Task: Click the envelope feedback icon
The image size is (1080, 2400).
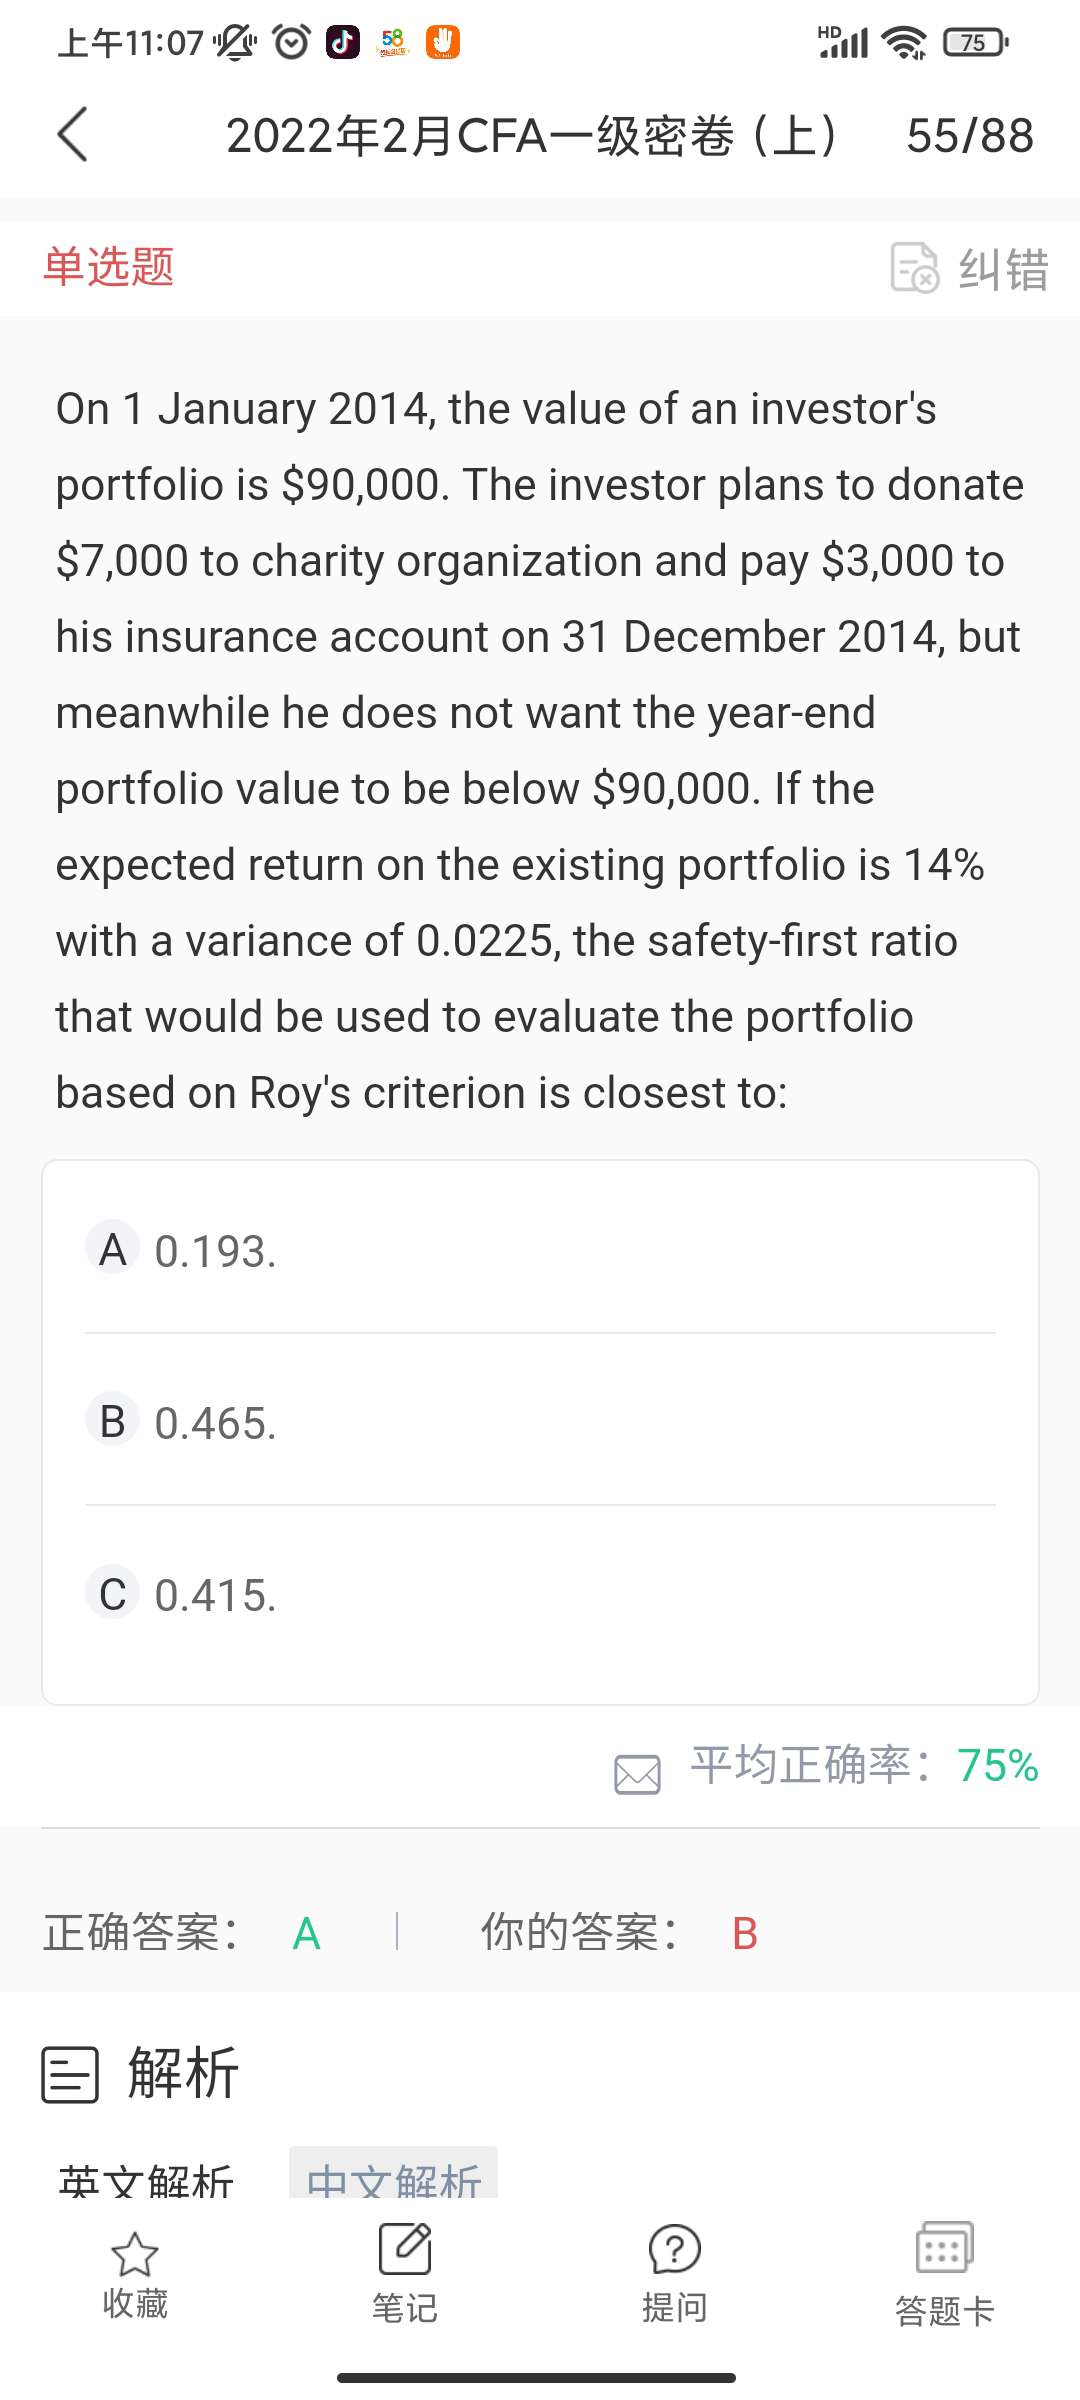Action: pos(637,1774)
